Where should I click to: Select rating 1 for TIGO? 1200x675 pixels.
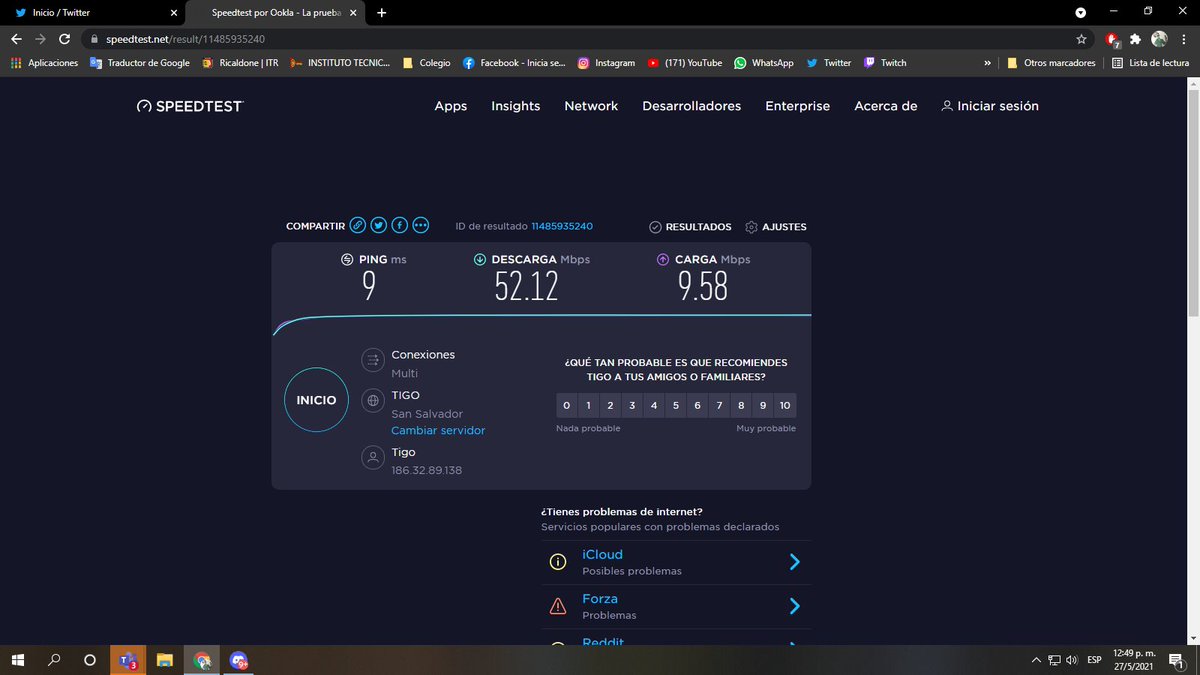click(x=588, y=405)
